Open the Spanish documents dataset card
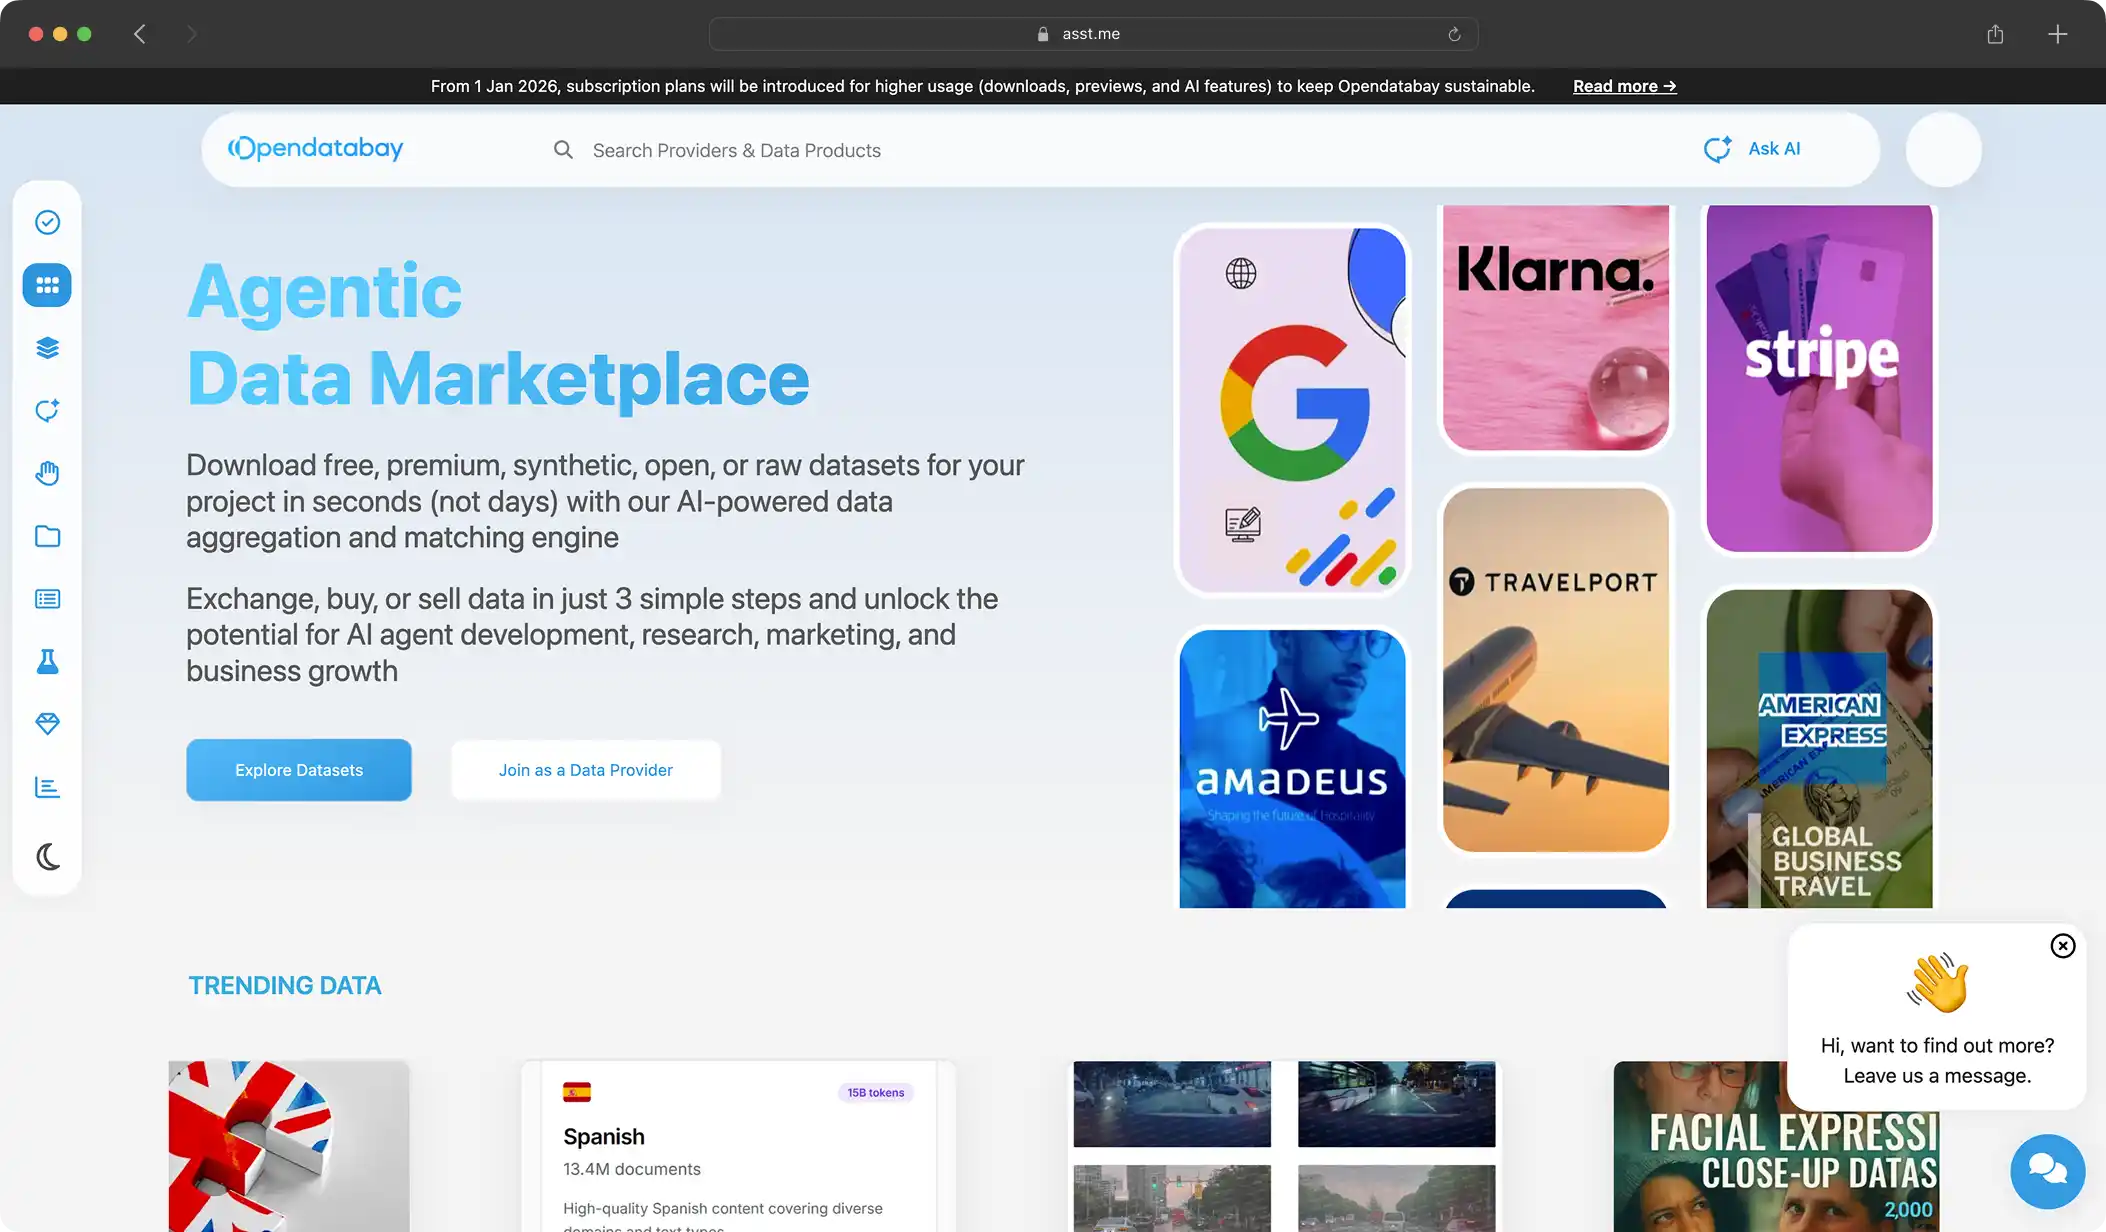This screenshot has height=1232, width=2106. click(735, 1140)
